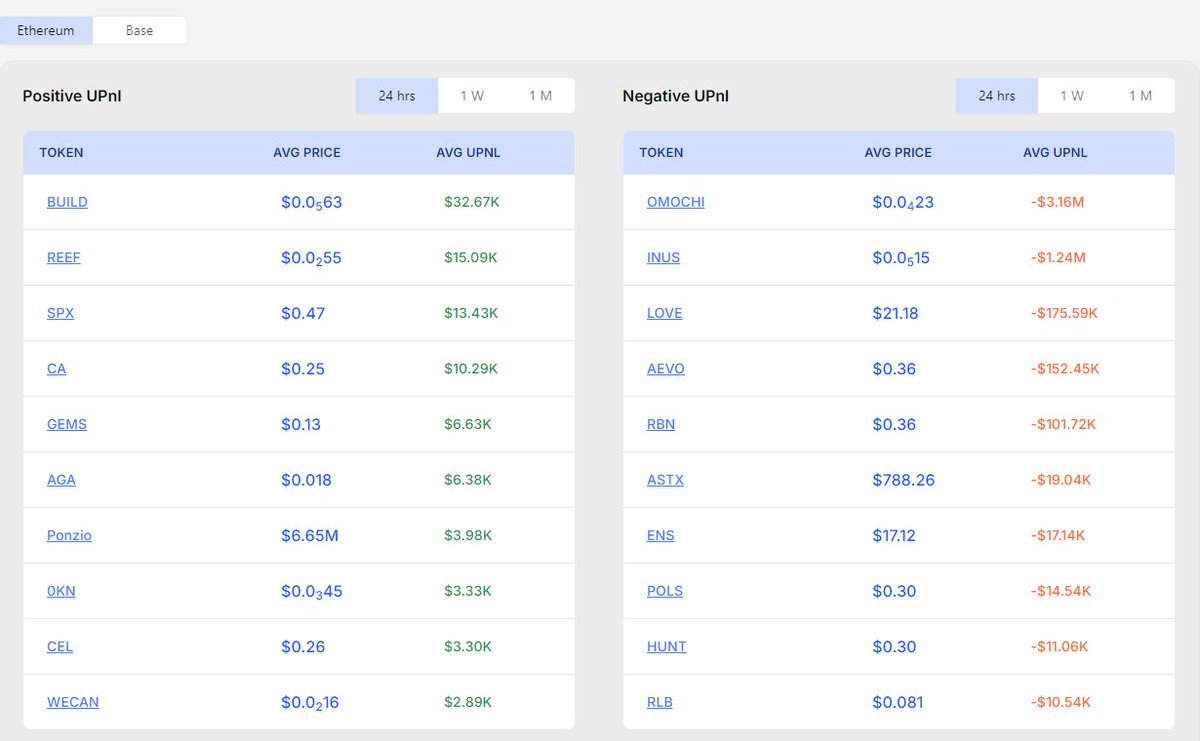Screen dimensions: 1200x741
Task: Open the POLS token link
Action: (x=665, y=591)
